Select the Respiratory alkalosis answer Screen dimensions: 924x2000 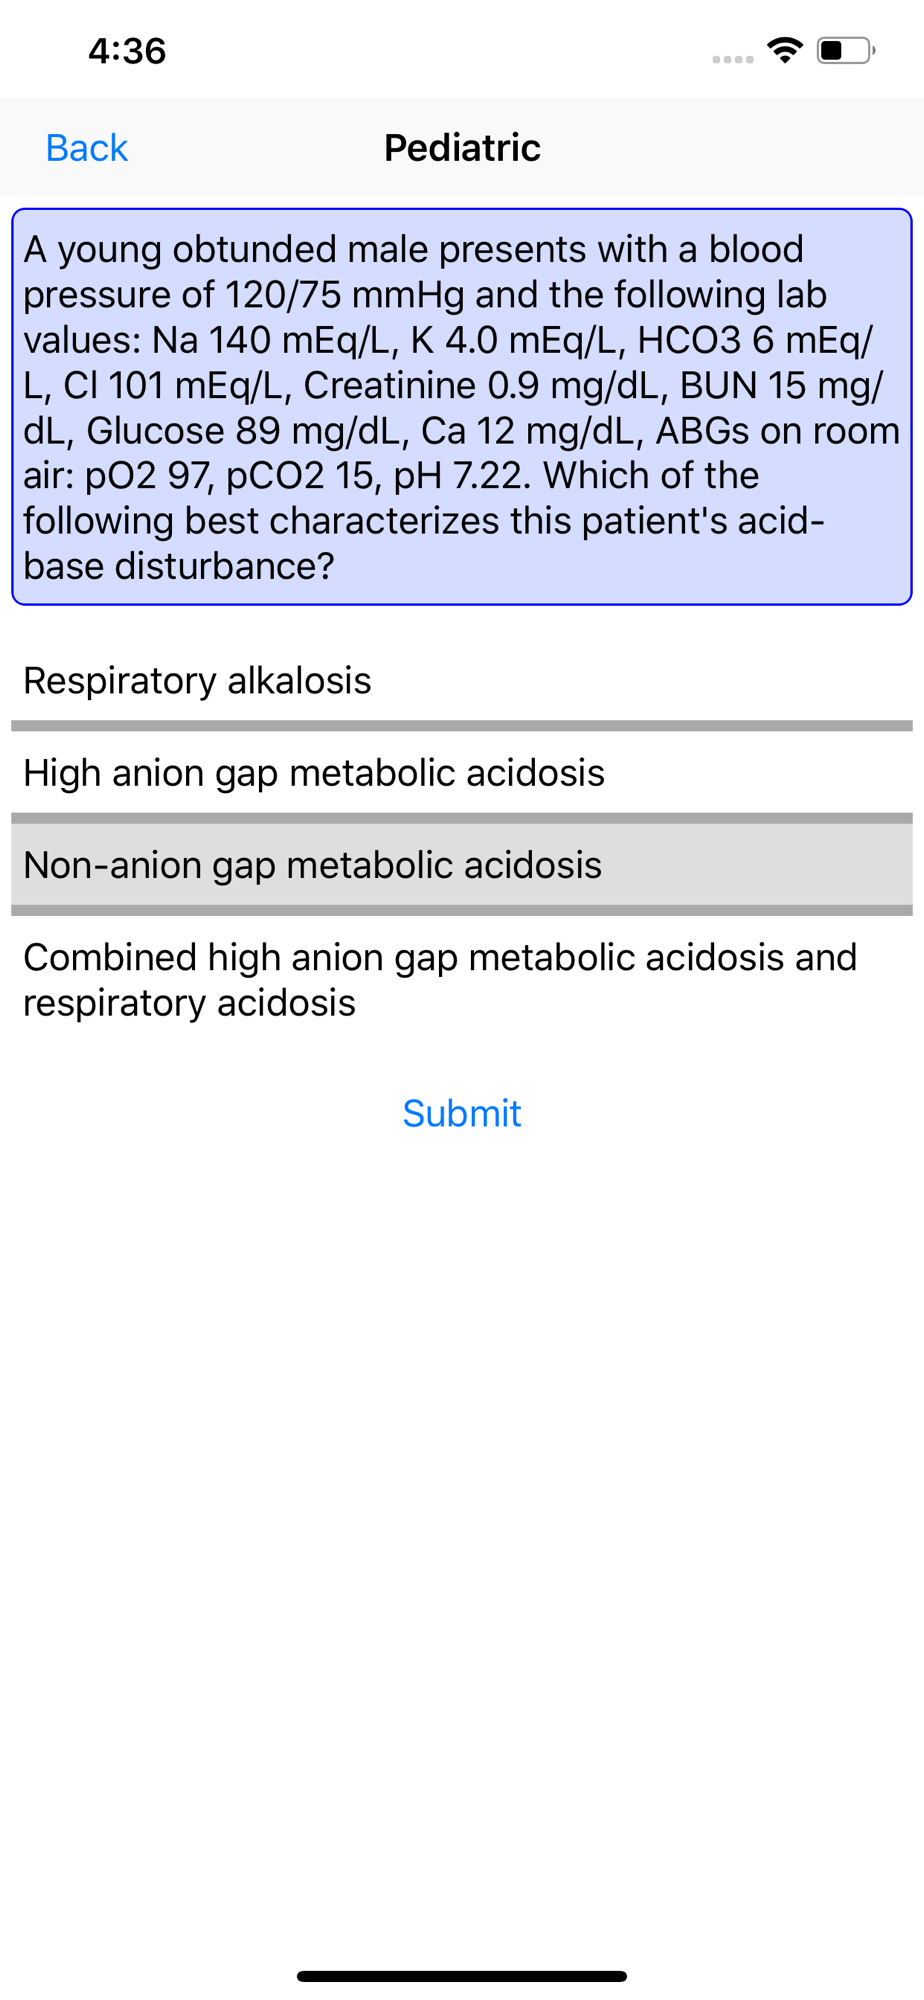pos(462,681)
